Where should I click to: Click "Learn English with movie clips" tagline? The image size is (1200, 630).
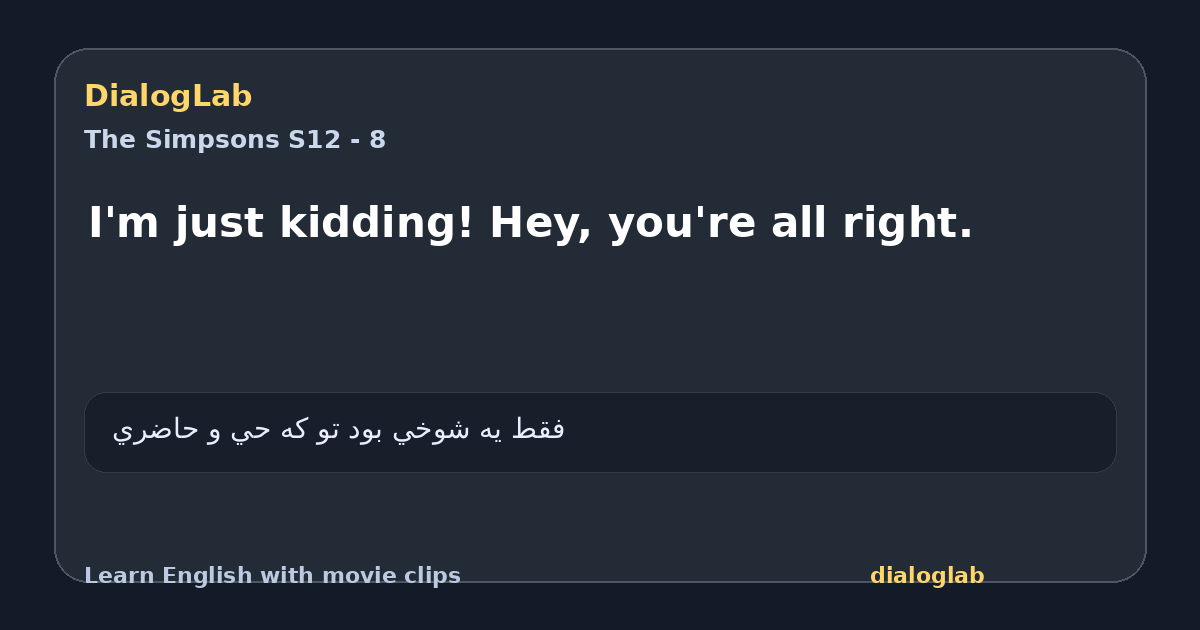[x=272, y=576]
